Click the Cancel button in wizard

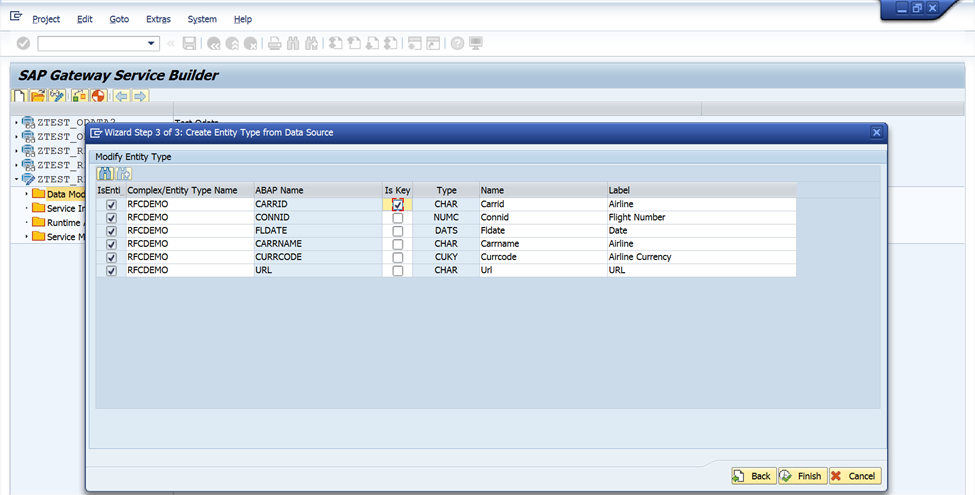(855, 476)
